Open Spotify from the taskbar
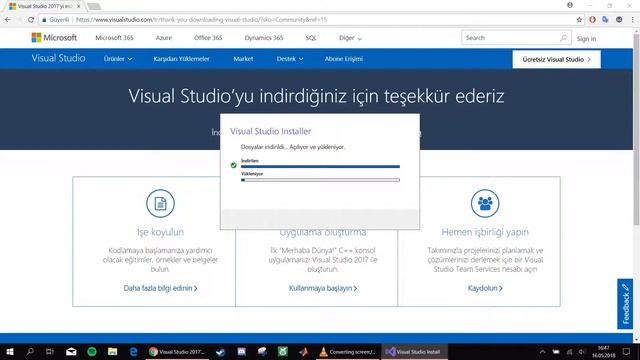 pyautogui.click(x=92, y=351)
